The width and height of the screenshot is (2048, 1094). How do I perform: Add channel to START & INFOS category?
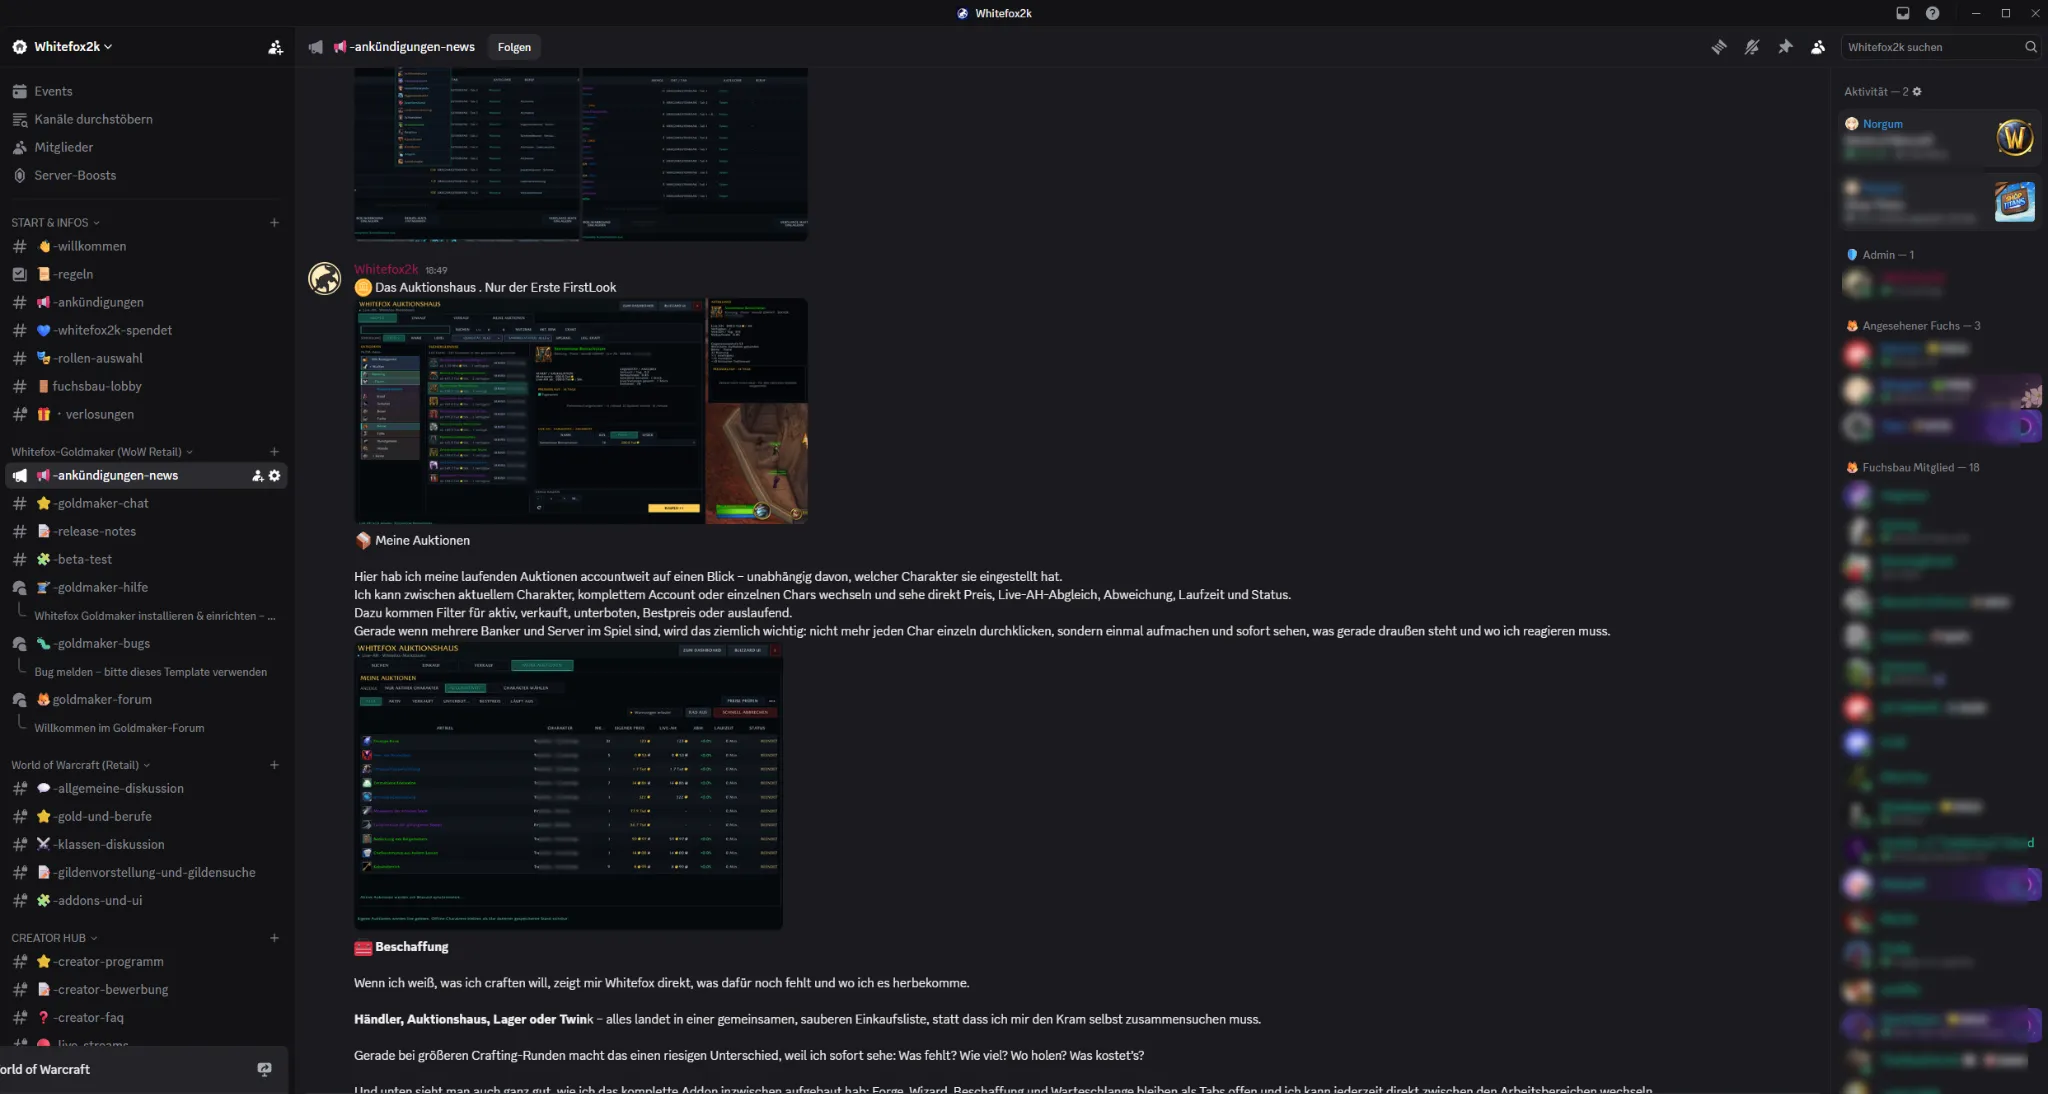point(274,223)
